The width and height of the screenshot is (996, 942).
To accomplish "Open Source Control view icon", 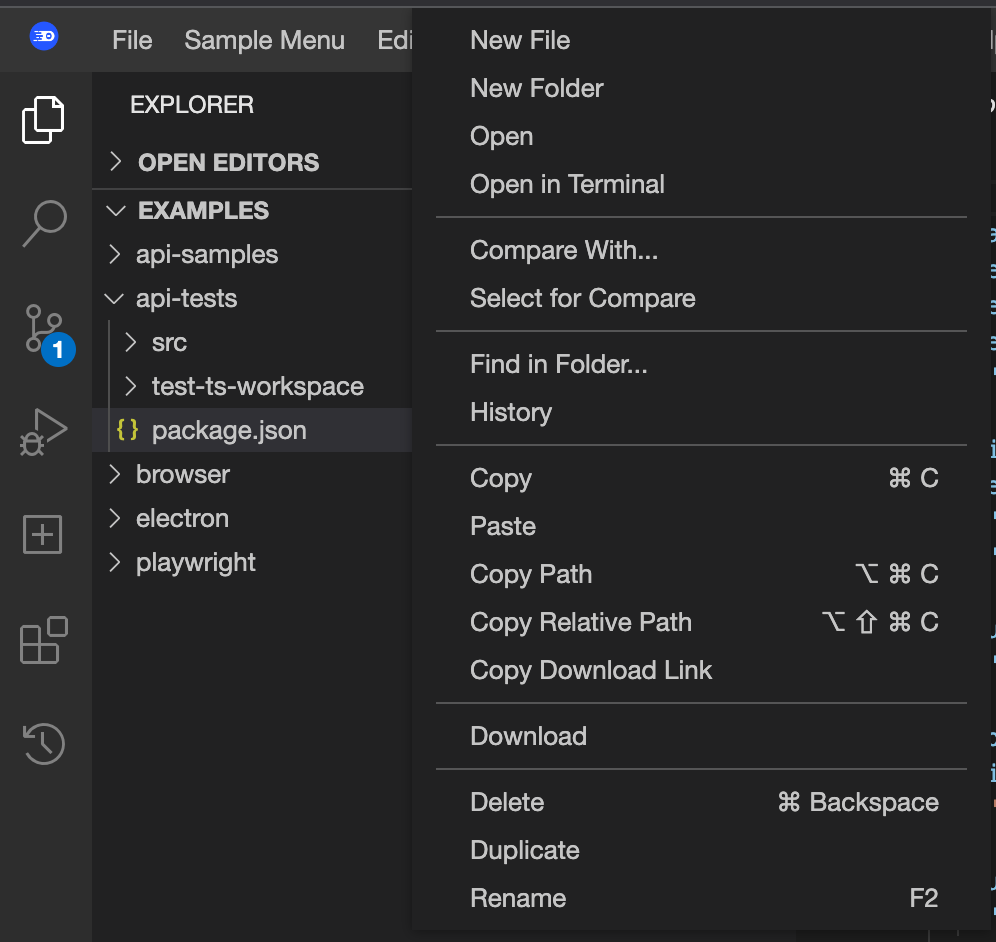I will coord(44,329).
